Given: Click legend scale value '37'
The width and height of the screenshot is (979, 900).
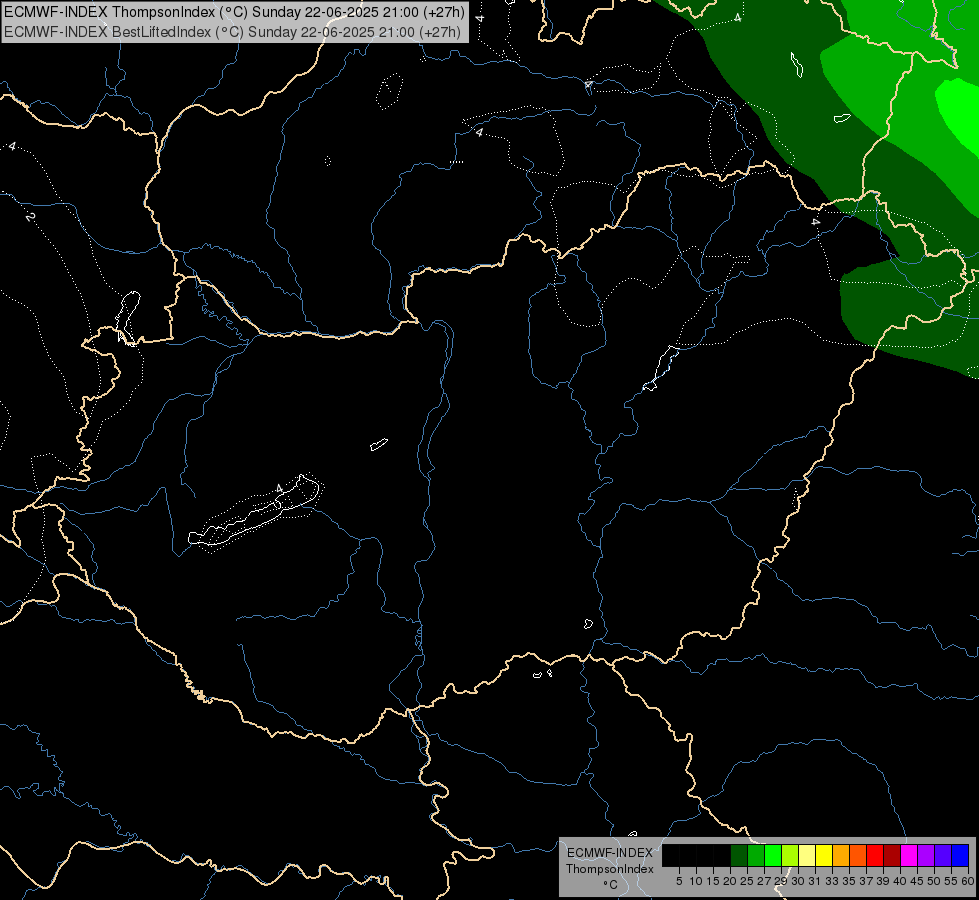Looking at the screenshot, I should point(867,881).
